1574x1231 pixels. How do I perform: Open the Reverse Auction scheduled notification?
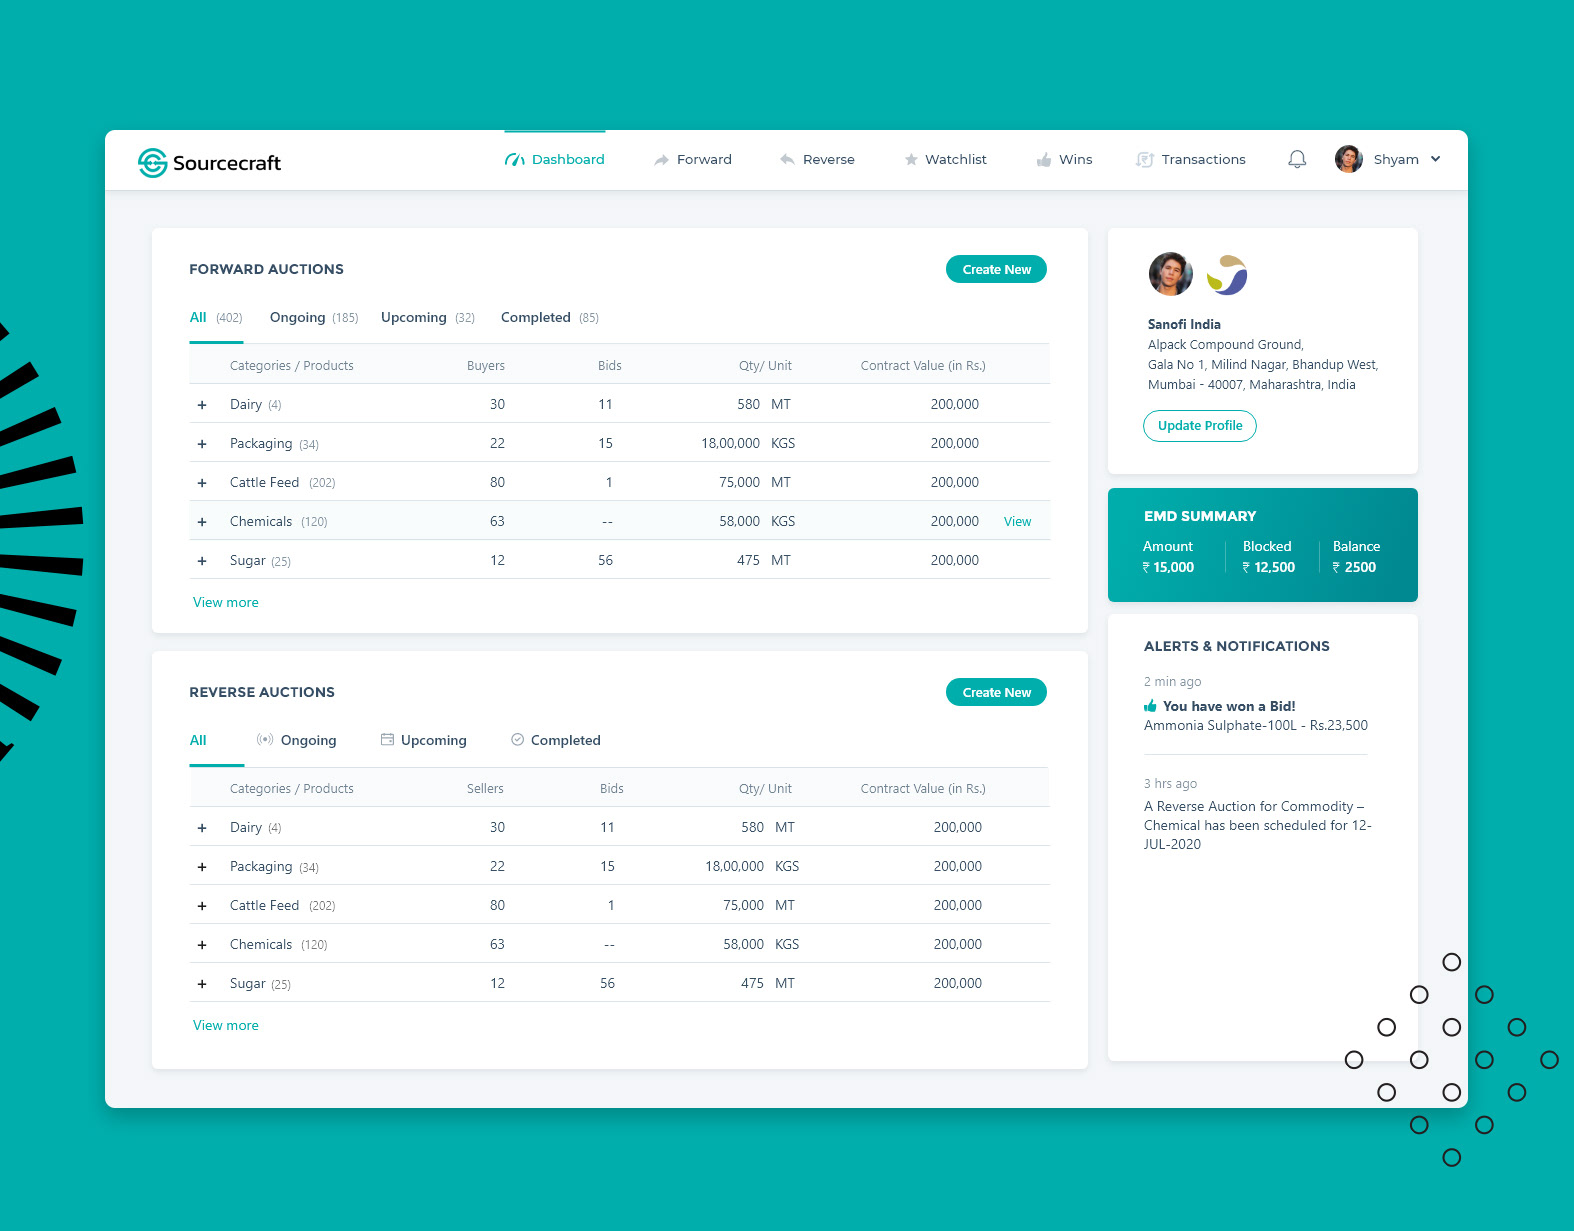[x=1258, y=826]
